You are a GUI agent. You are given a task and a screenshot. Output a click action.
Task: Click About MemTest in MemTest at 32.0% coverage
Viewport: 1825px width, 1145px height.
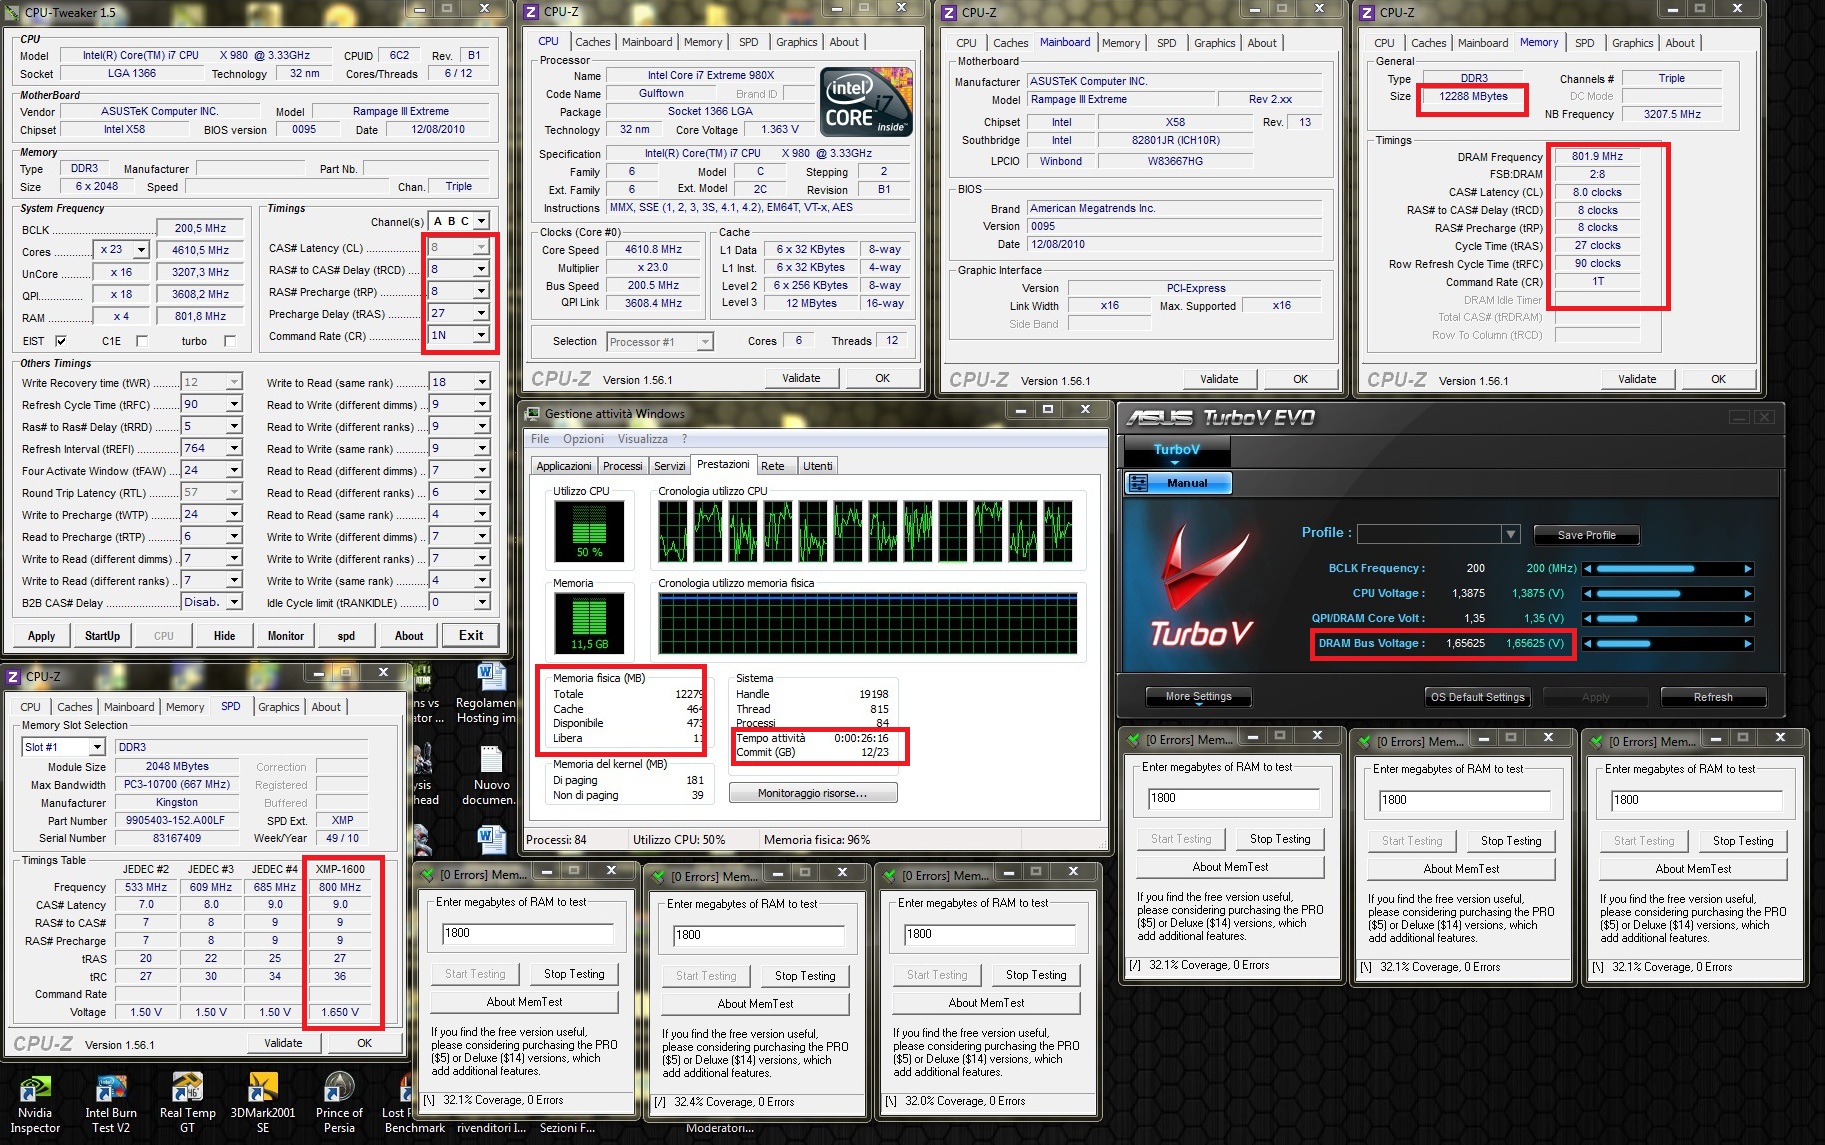click(x=986, y=1002)
